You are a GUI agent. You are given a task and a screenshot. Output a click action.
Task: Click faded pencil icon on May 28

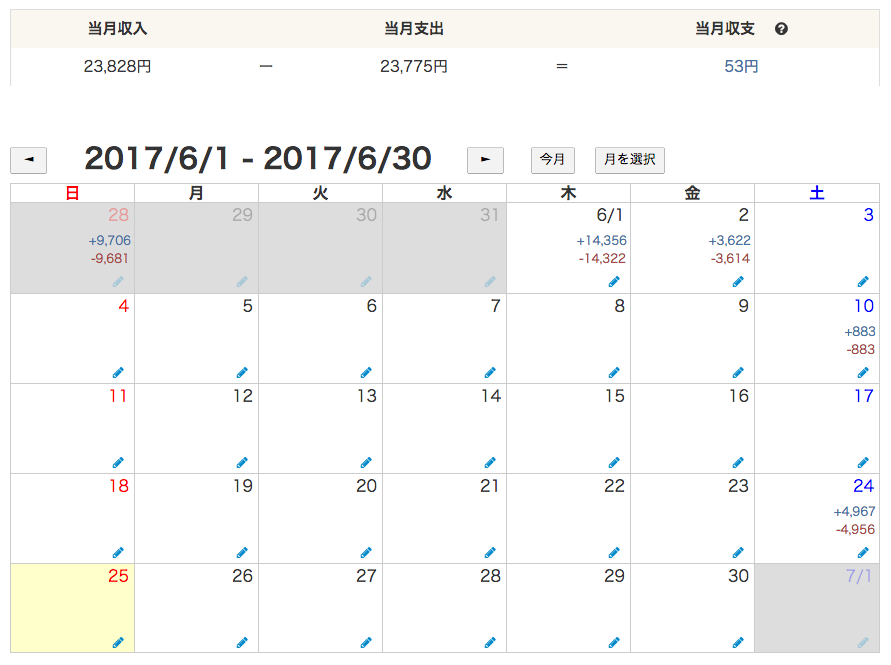[x=118, y=281]
